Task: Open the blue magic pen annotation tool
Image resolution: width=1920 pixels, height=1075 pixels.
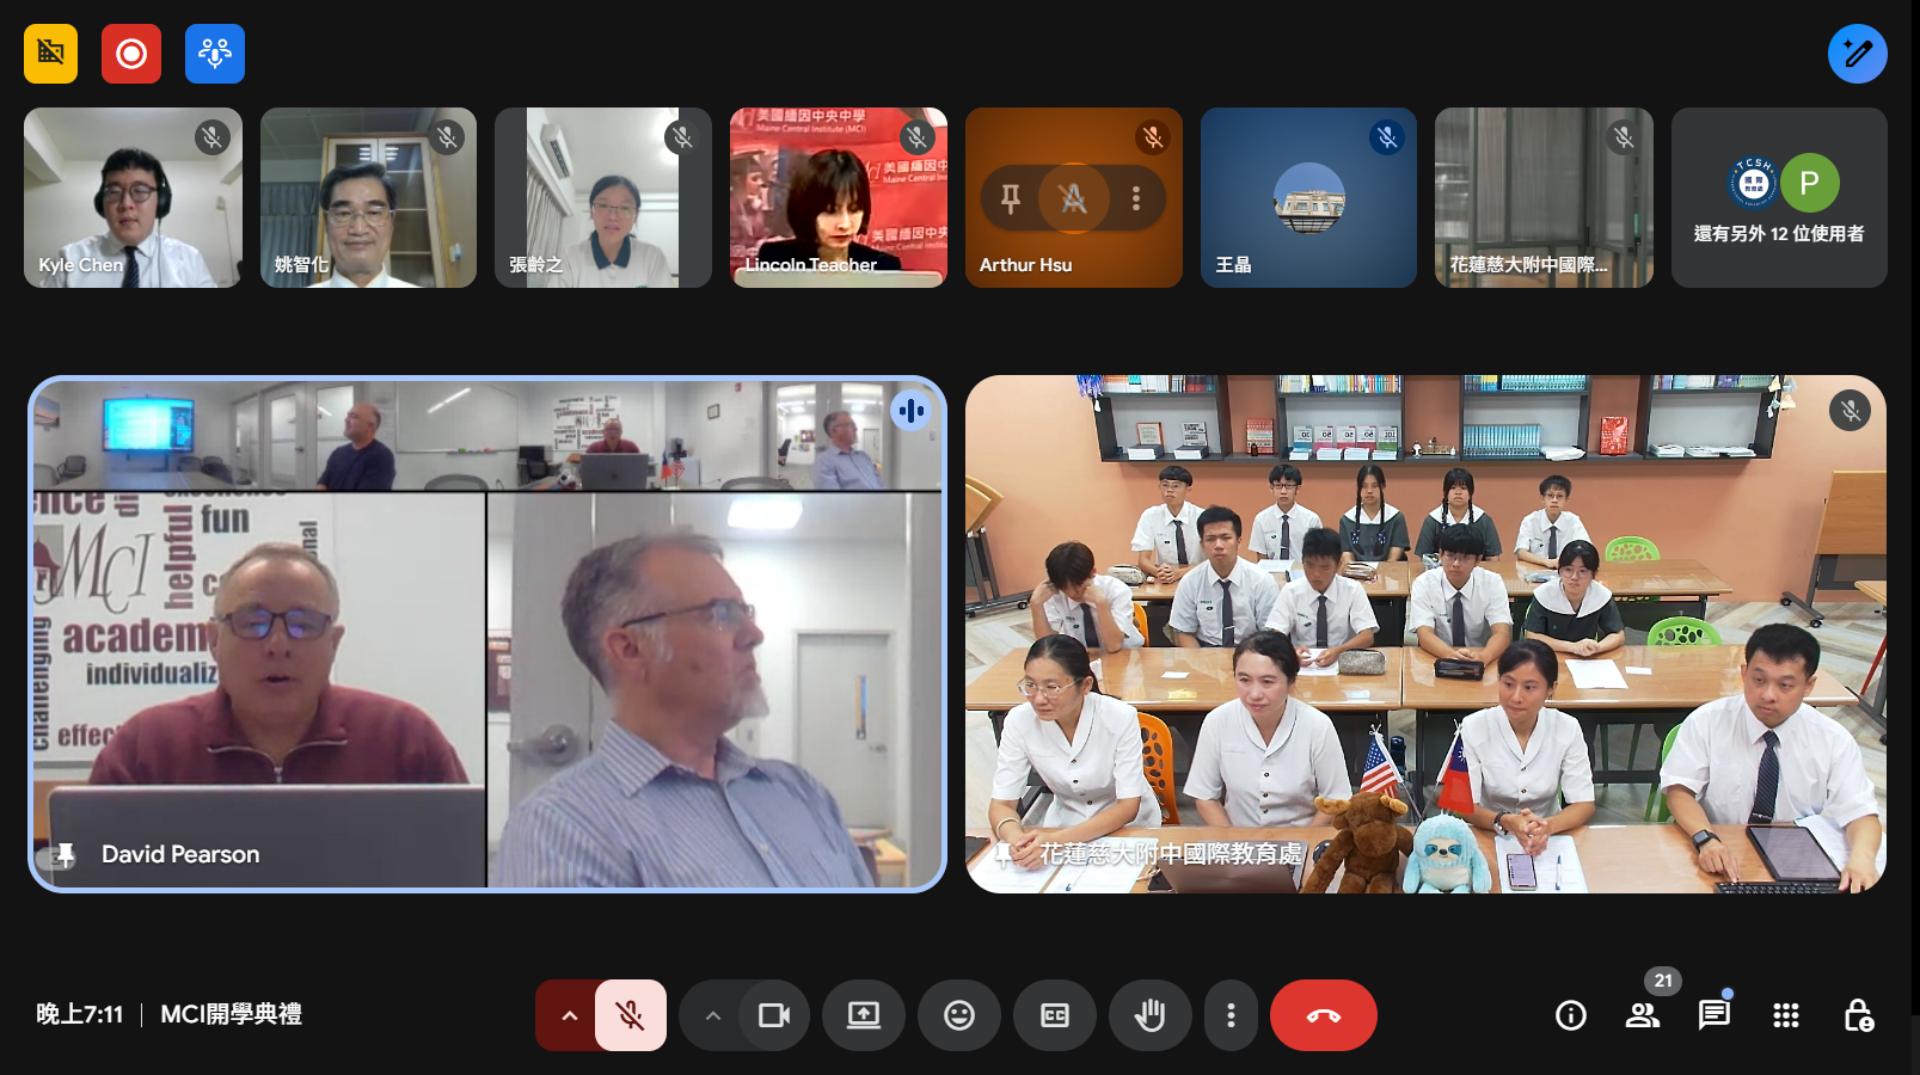Action: click(1857, 54)
